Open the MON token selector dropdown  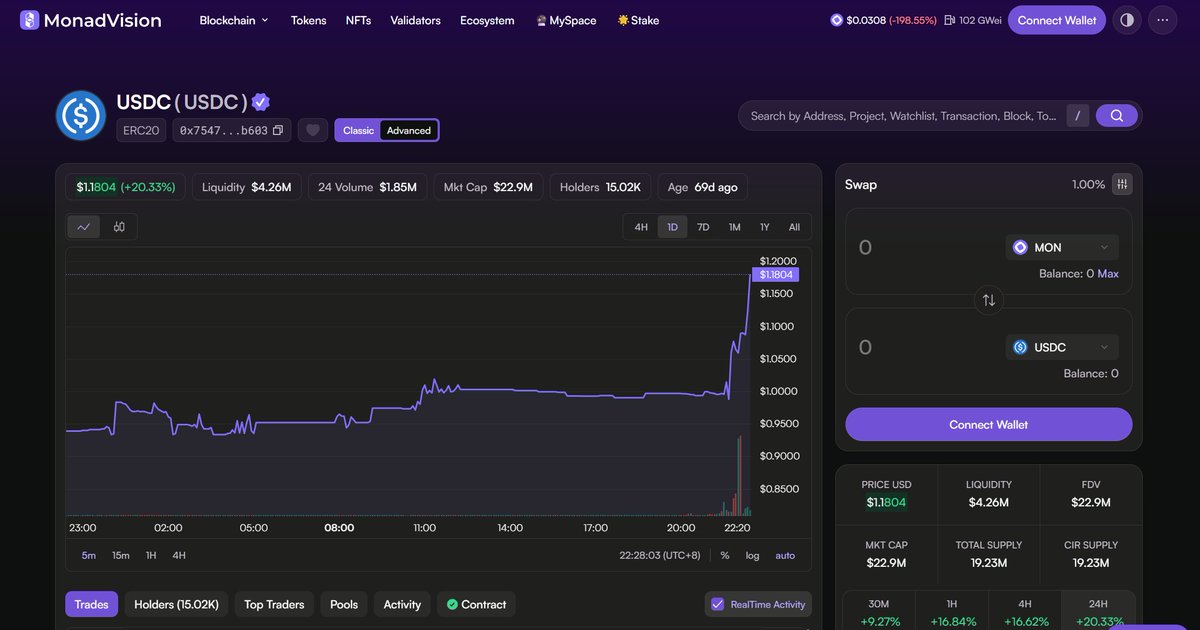pyautogui.click(x=1062, y=247)
